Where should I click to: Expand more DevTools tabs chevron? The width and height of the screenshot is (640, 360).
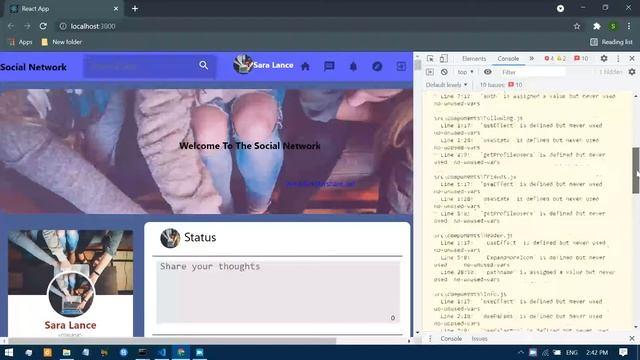click(x=531, y=59)
